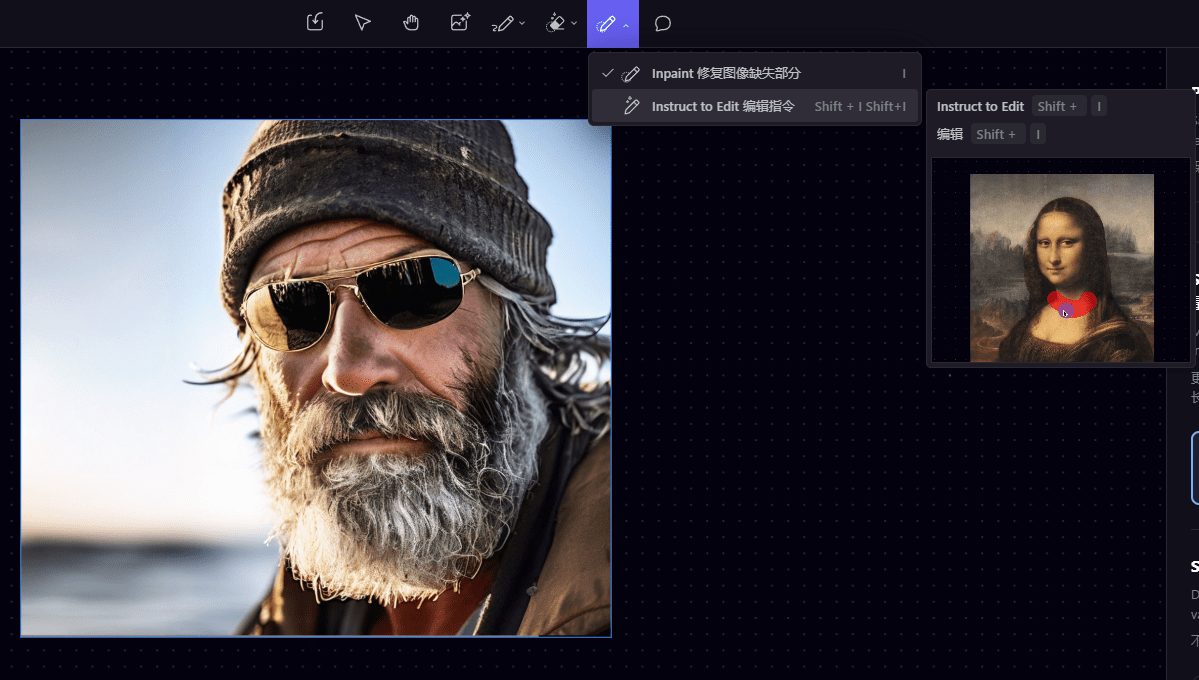Screen dimensions: 1199x680
Task: Select the arrow pointer tool
Action: (x=362, y=23)
